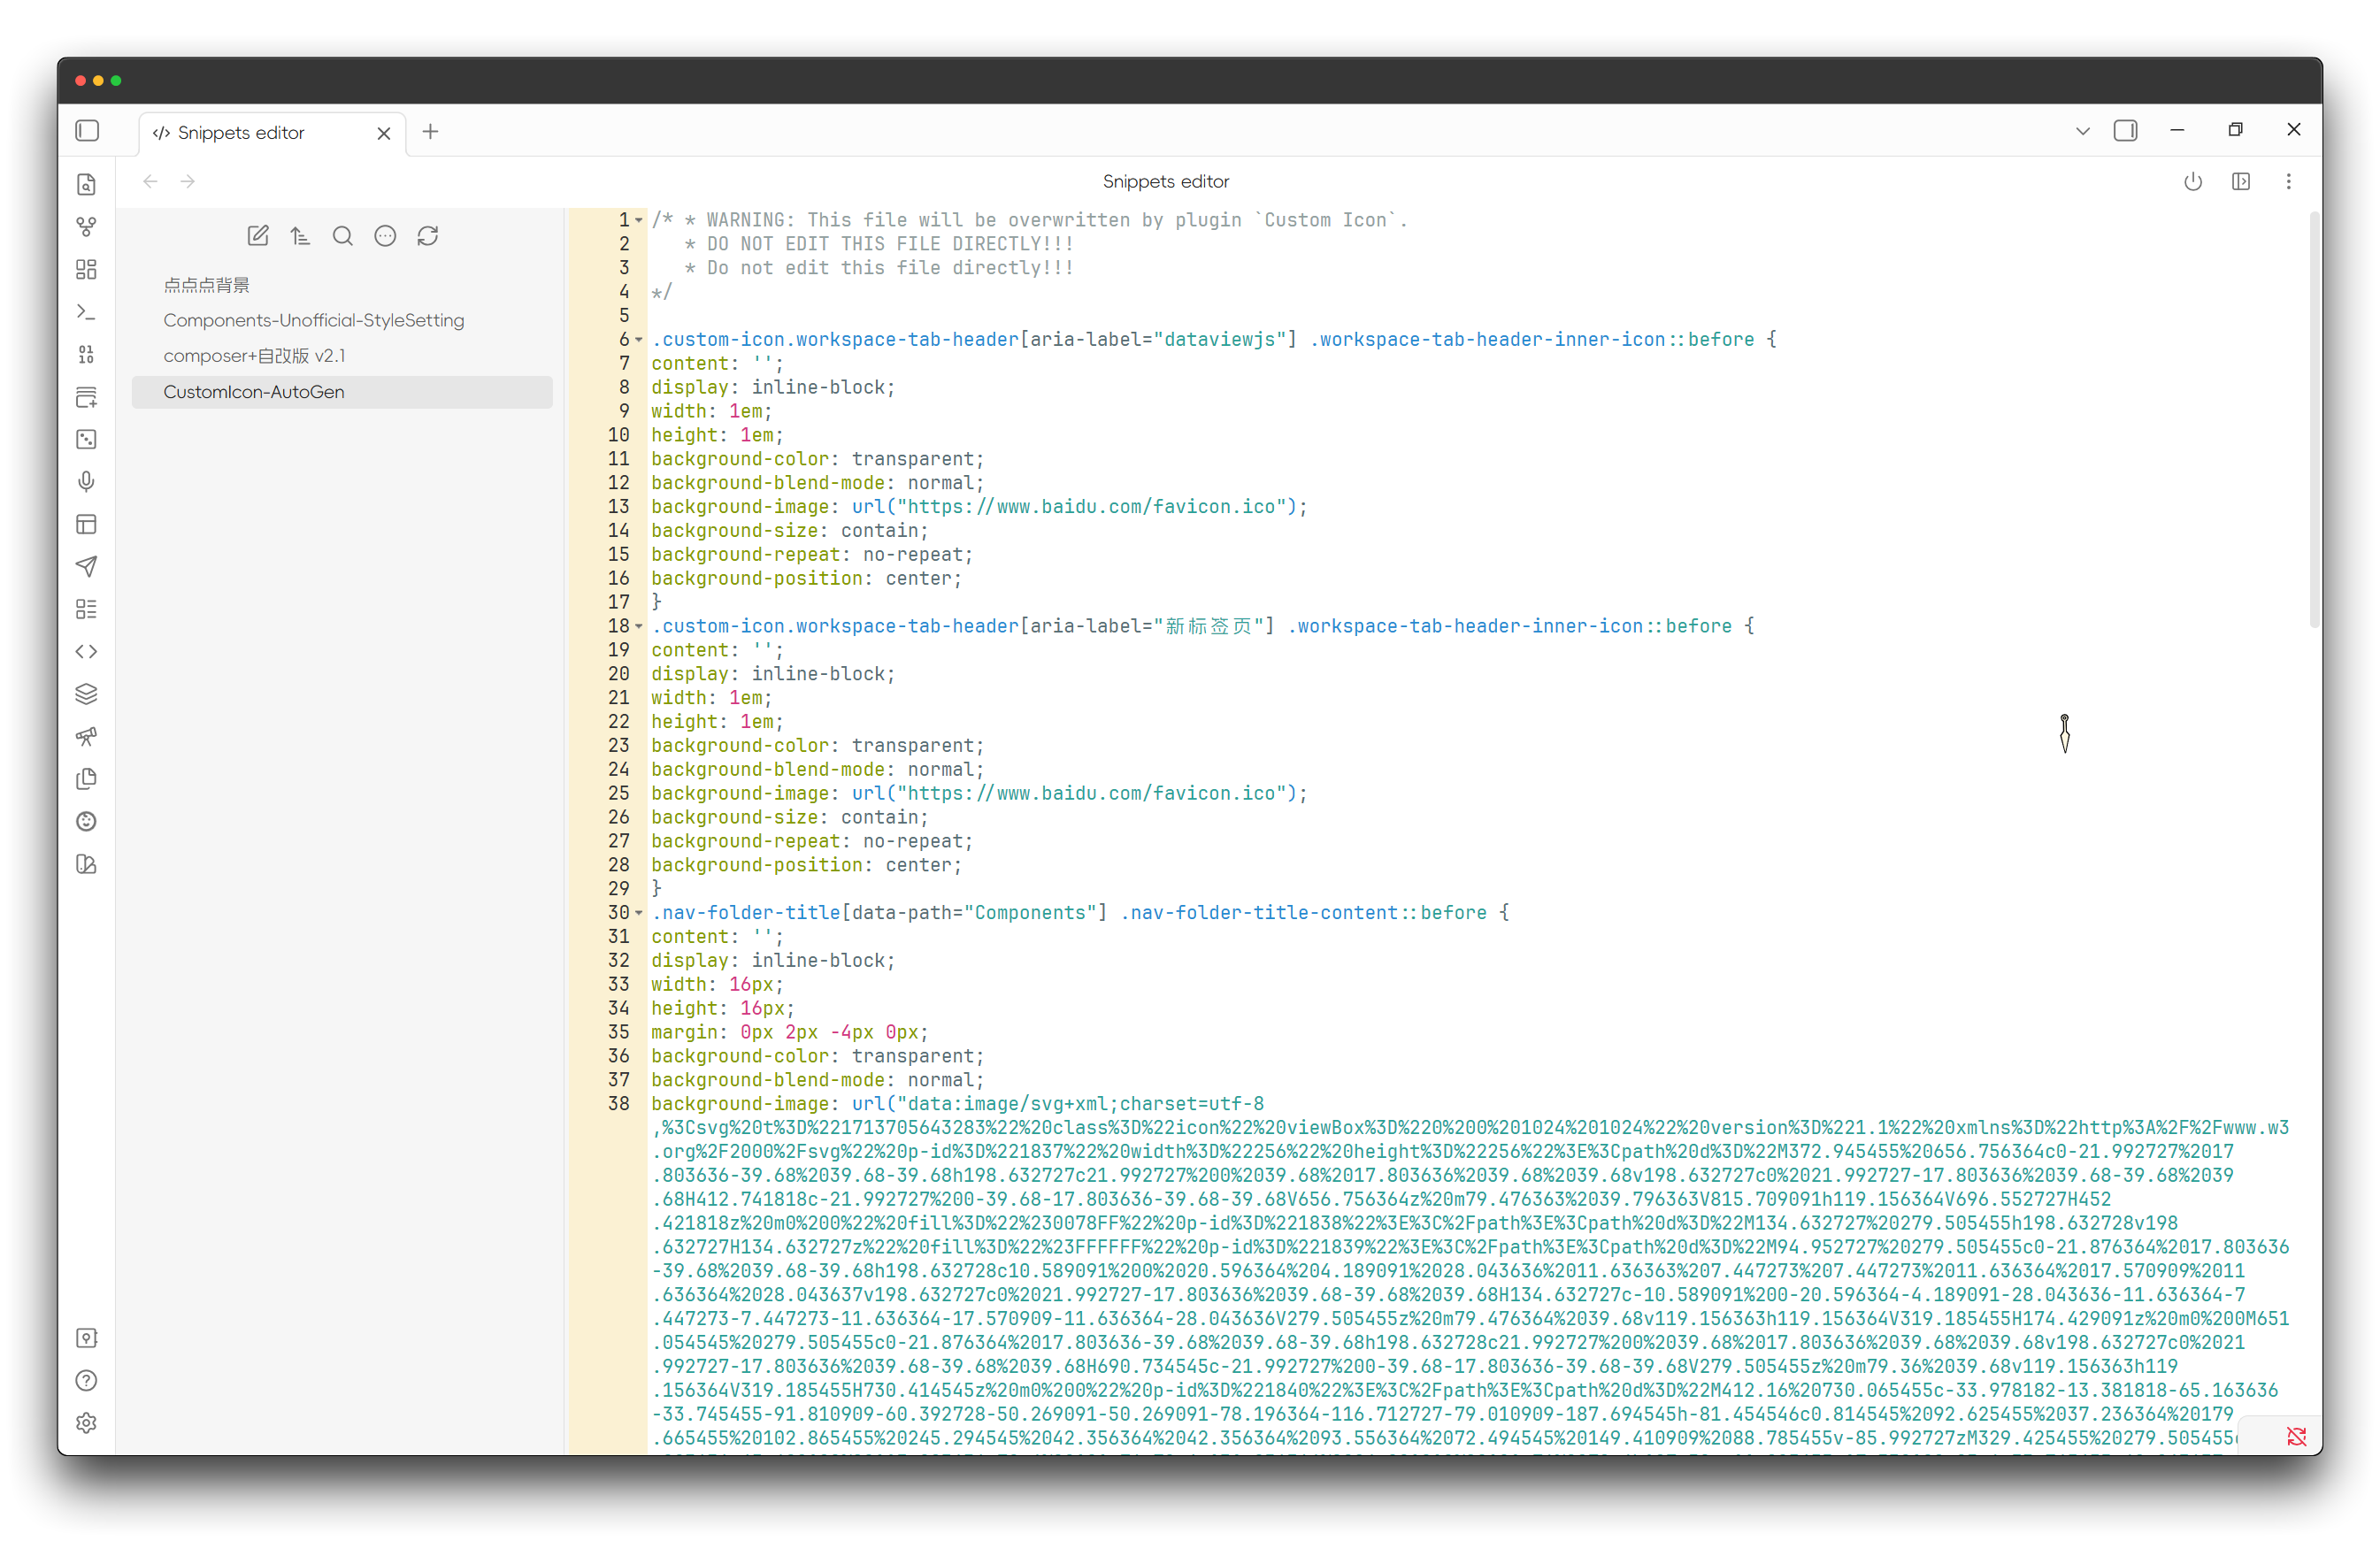Collapse code fold at line 18

pos(639,626)
